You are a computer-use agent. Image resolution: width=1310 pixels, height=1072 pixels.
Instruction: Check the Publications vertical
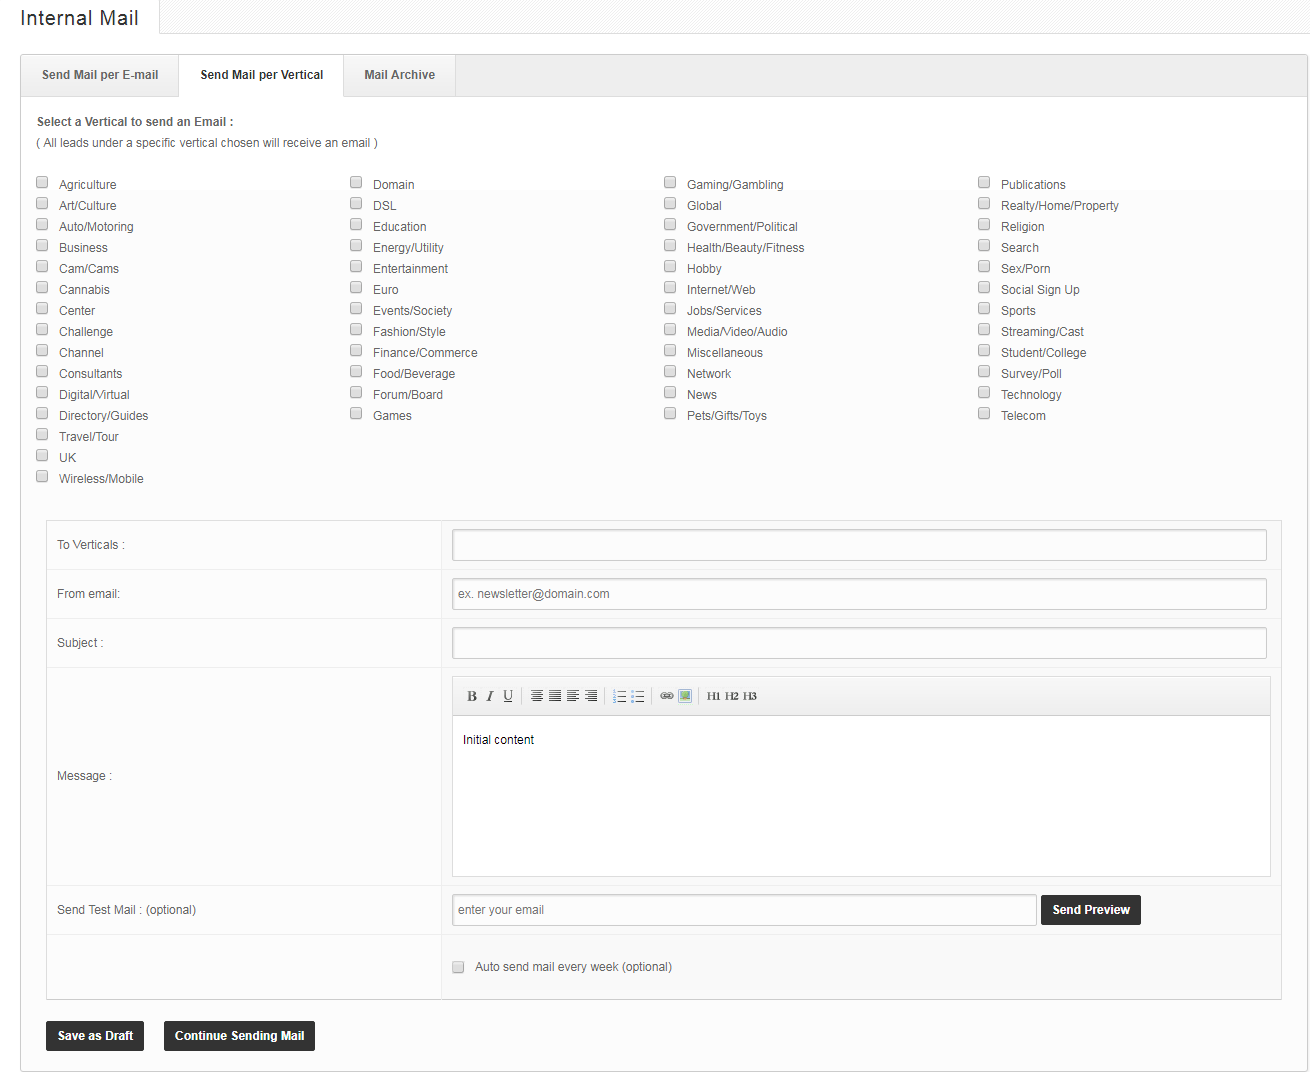tap(984, 182)
